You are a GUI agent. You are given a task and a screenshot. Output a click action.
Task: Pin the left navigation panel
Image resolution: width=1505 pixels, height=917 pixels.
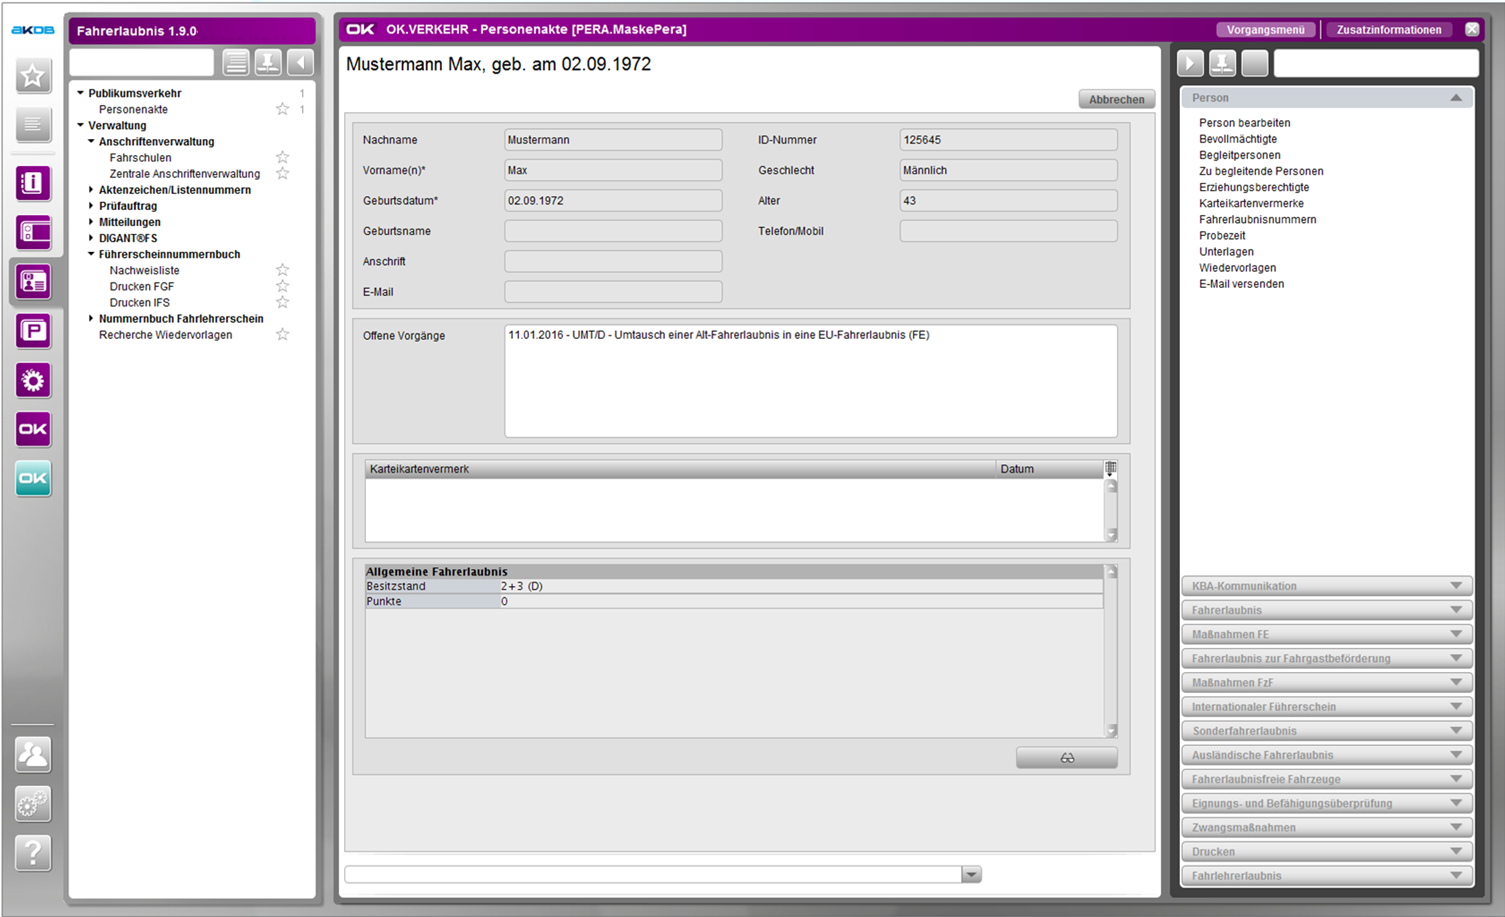coord(268,63)
